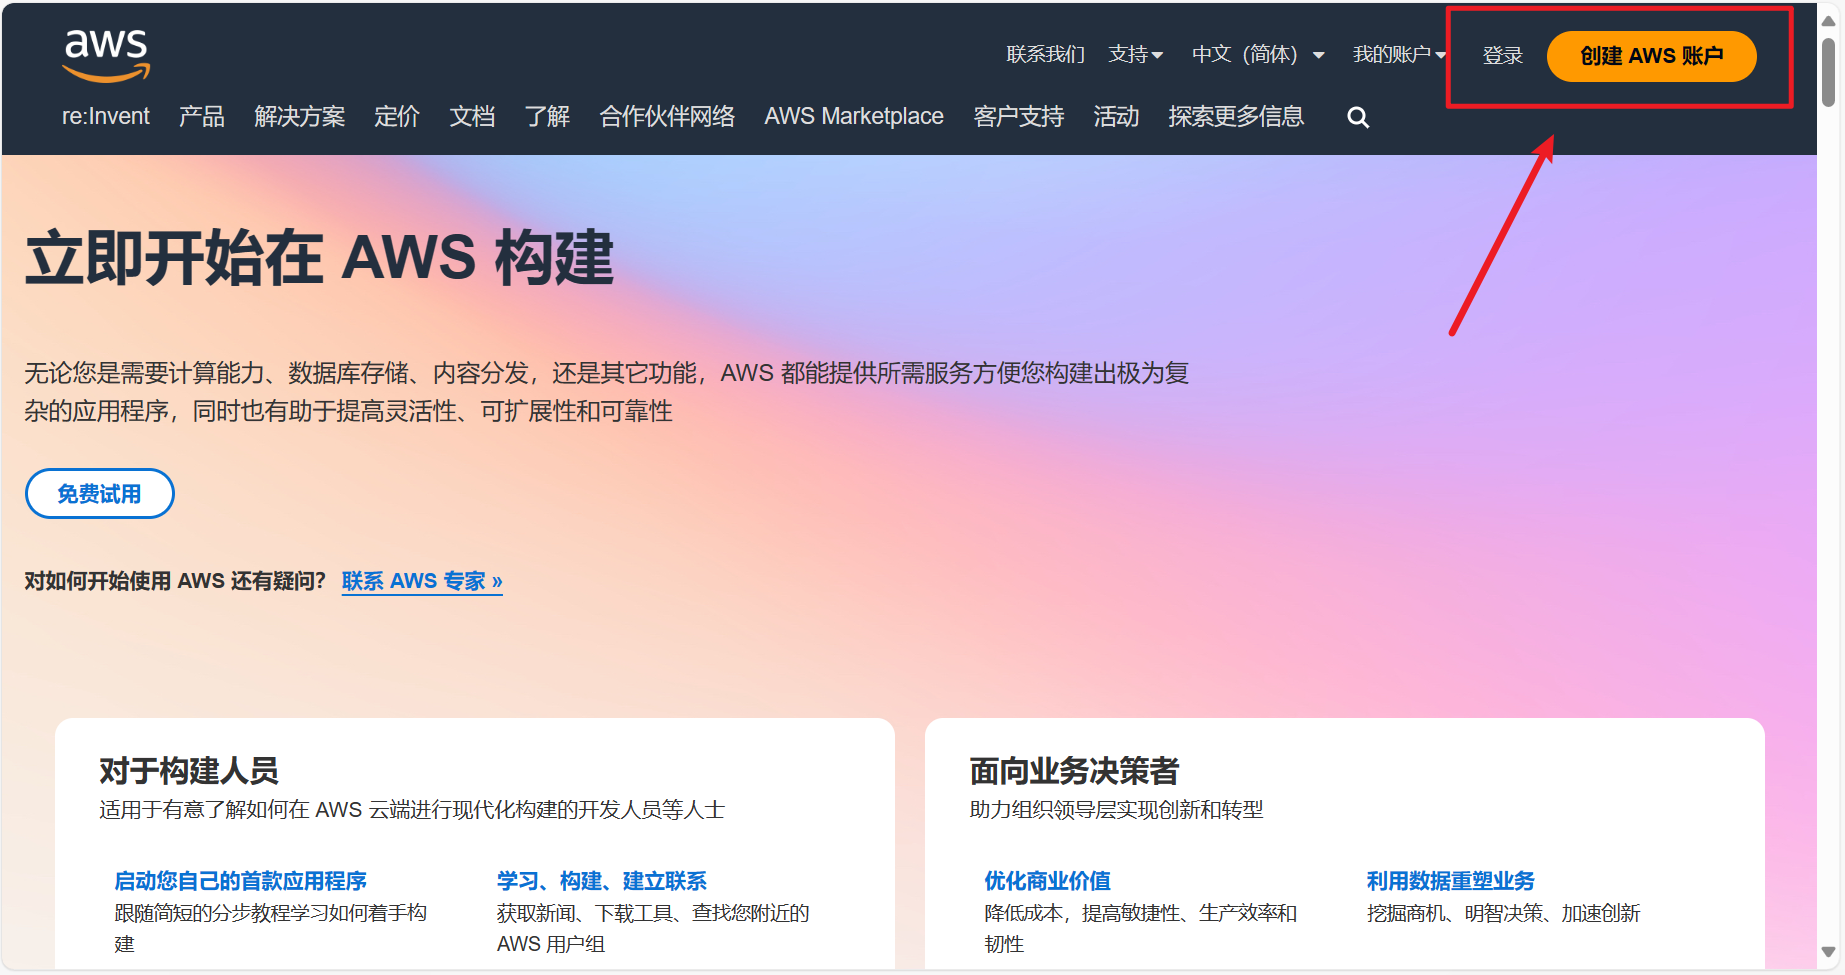Open the 活动 menu
This screenshot has width=1845, height=975.
click(x=1116, y=116)
